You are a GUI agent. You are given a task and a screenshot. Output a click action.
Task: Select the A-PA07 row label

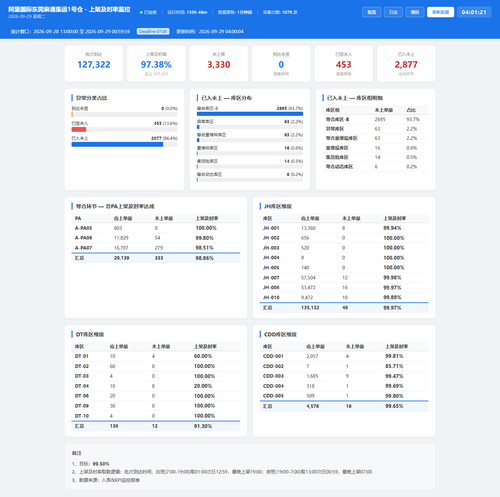tap(83, 248)
